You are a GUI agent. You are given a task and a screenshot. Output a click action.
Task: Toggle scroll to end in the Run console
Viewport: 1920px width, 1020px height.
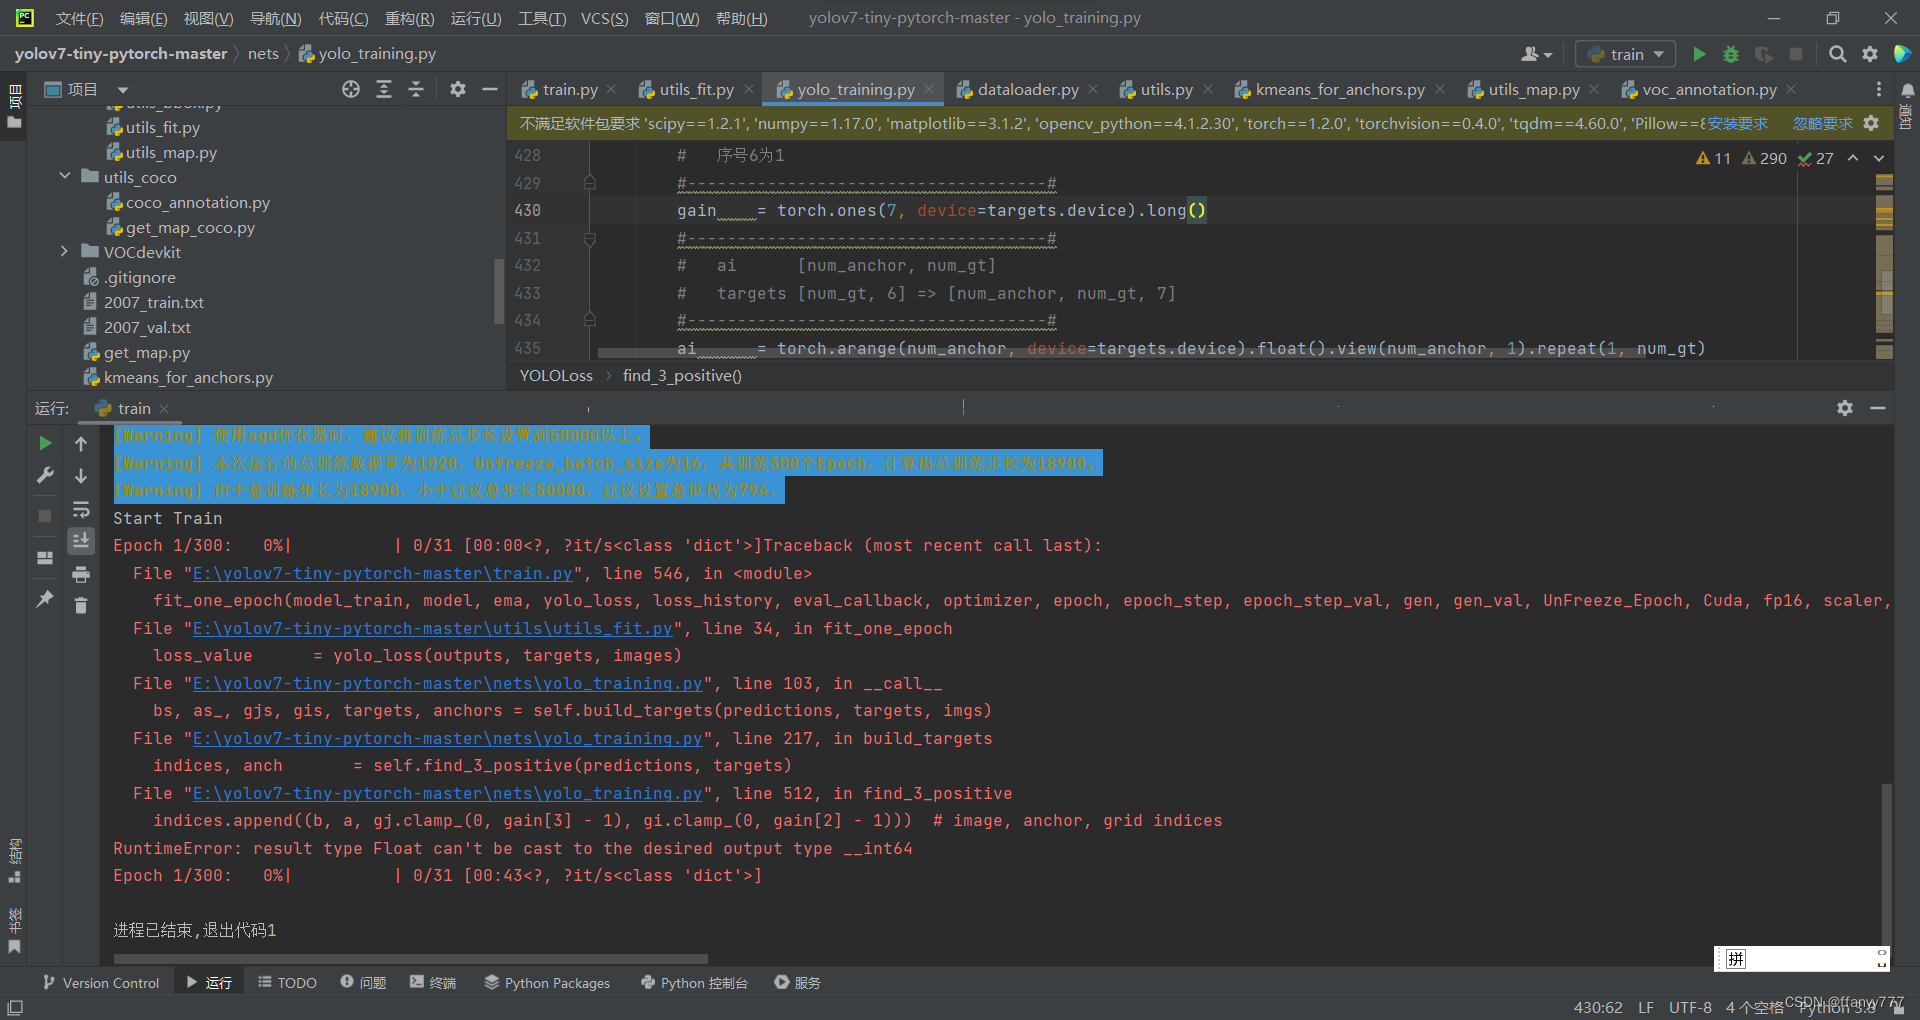pos(81,541)
